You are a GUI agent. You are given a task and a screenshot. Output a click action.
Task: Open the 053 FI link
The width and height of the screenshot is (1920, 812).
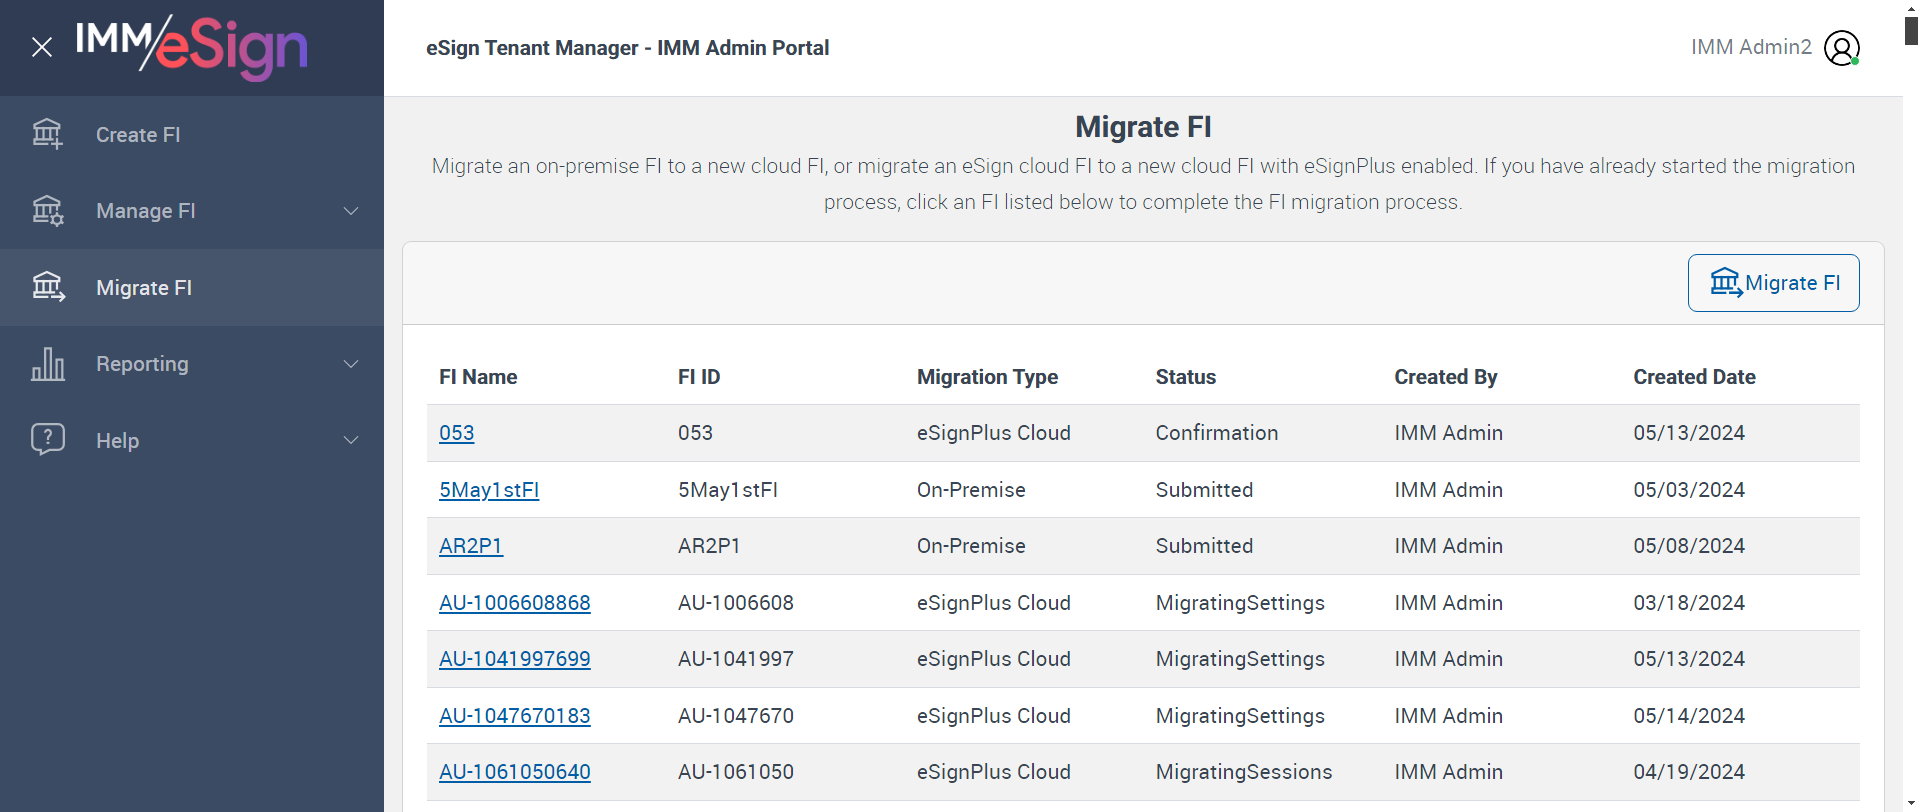(x=456, y=433)
